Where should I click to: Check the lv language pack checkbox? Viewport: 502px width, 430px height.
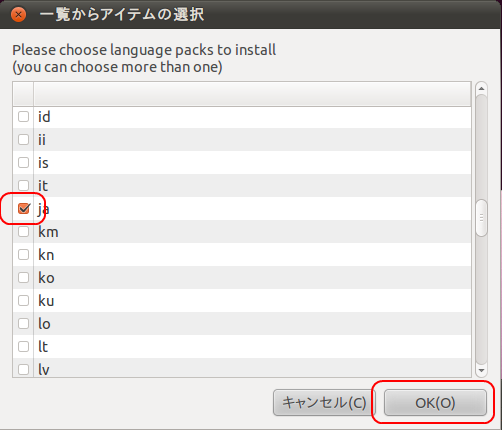(23, 369)
